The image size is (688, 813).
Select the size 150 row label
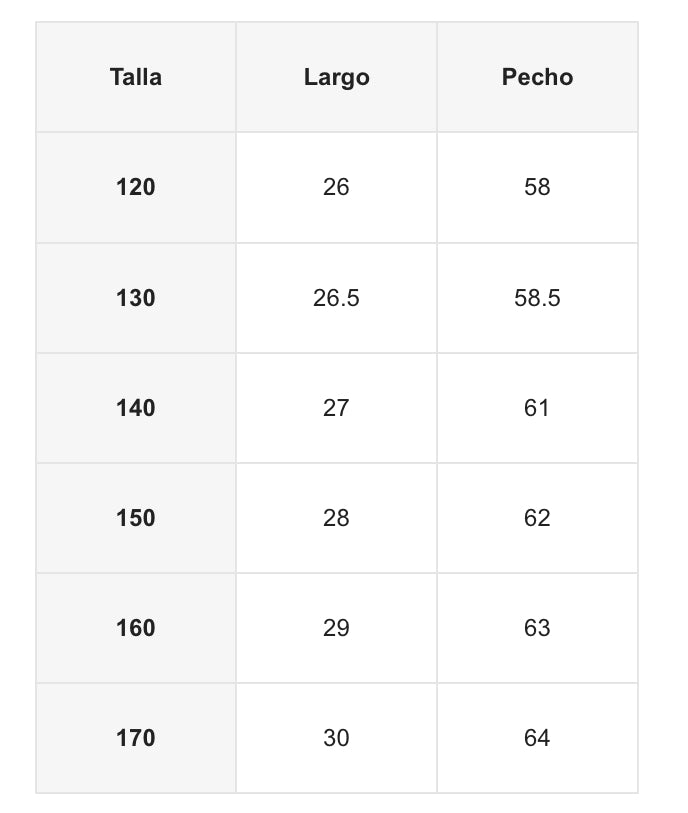click(136, 518)
